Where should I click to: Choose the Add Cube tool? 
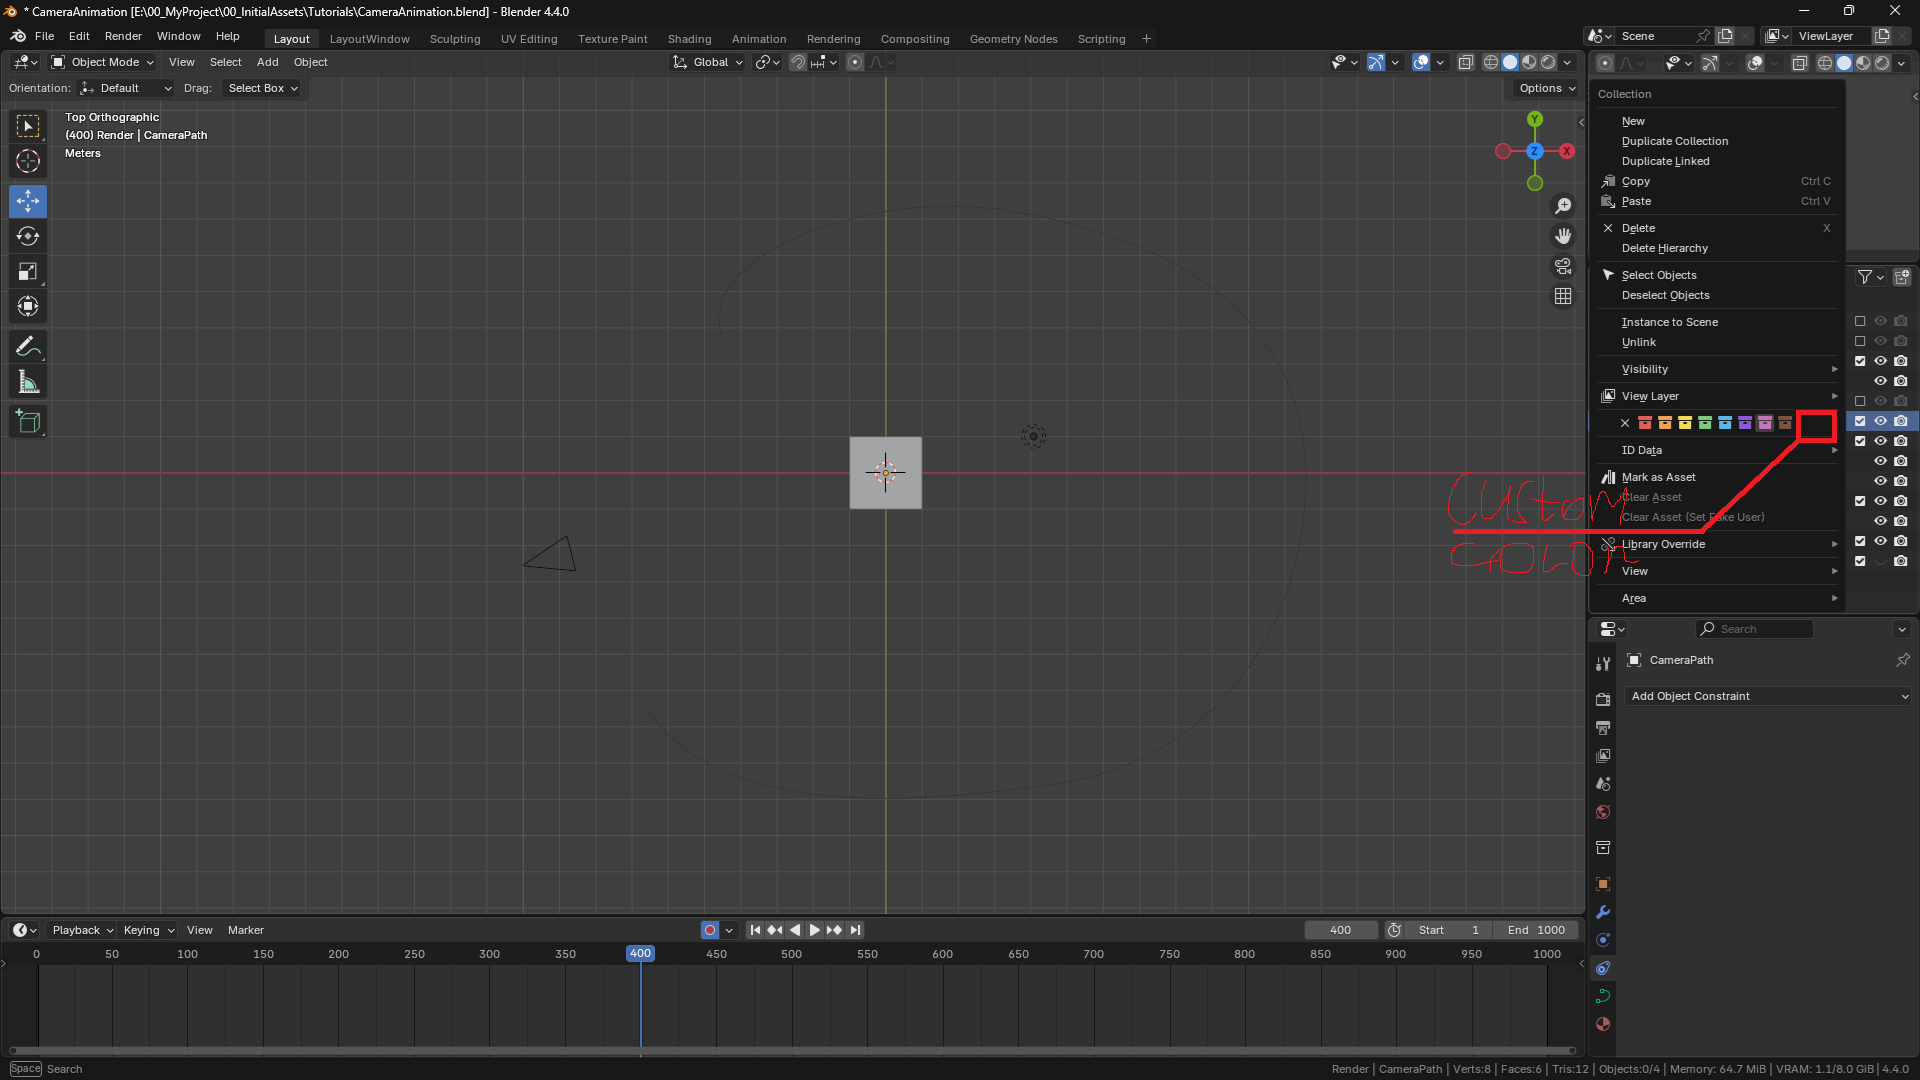point(28,422)
